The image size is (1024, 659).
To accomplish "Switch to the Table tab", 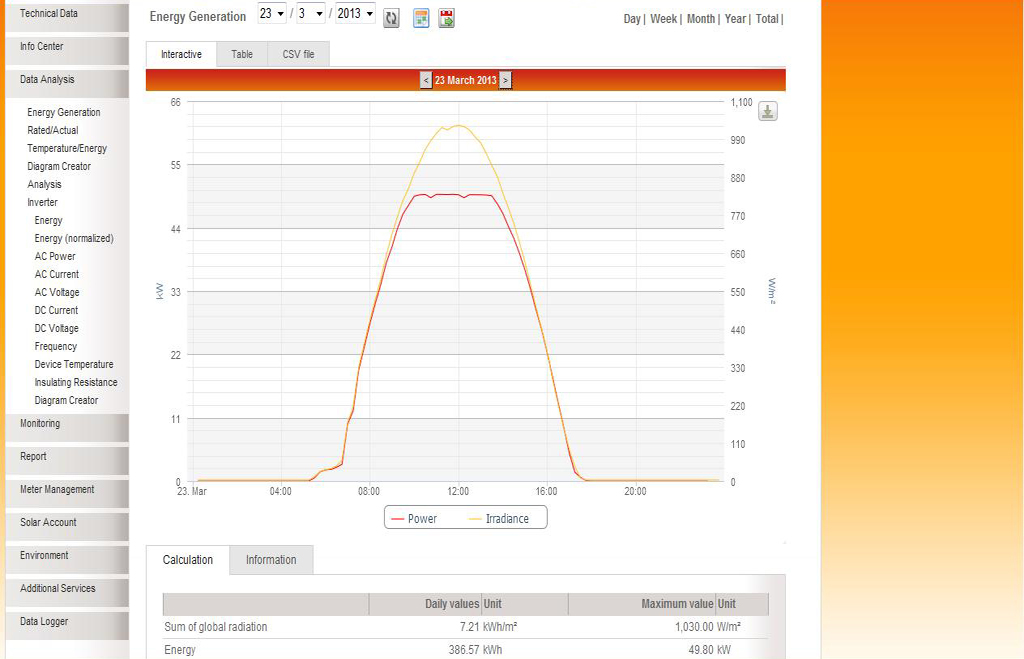I will pos(242,55).
